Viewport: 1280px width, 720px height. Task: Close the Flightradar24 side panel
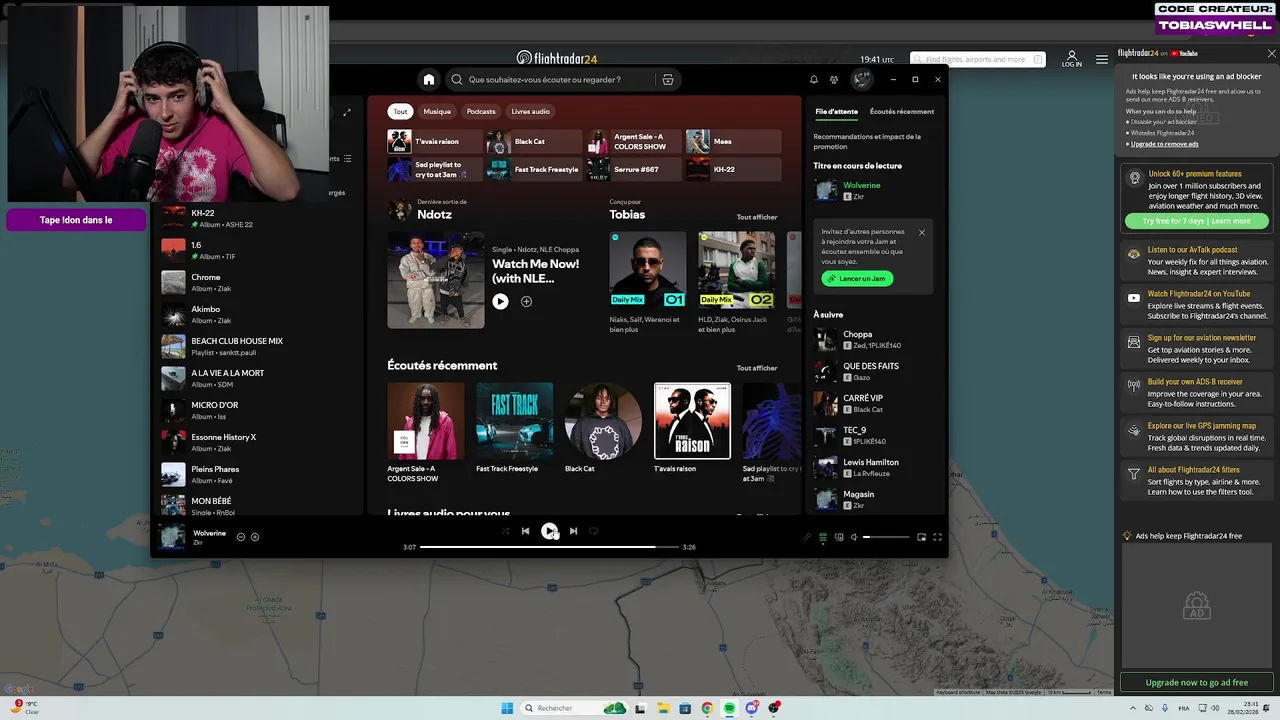pos(1271,53)
